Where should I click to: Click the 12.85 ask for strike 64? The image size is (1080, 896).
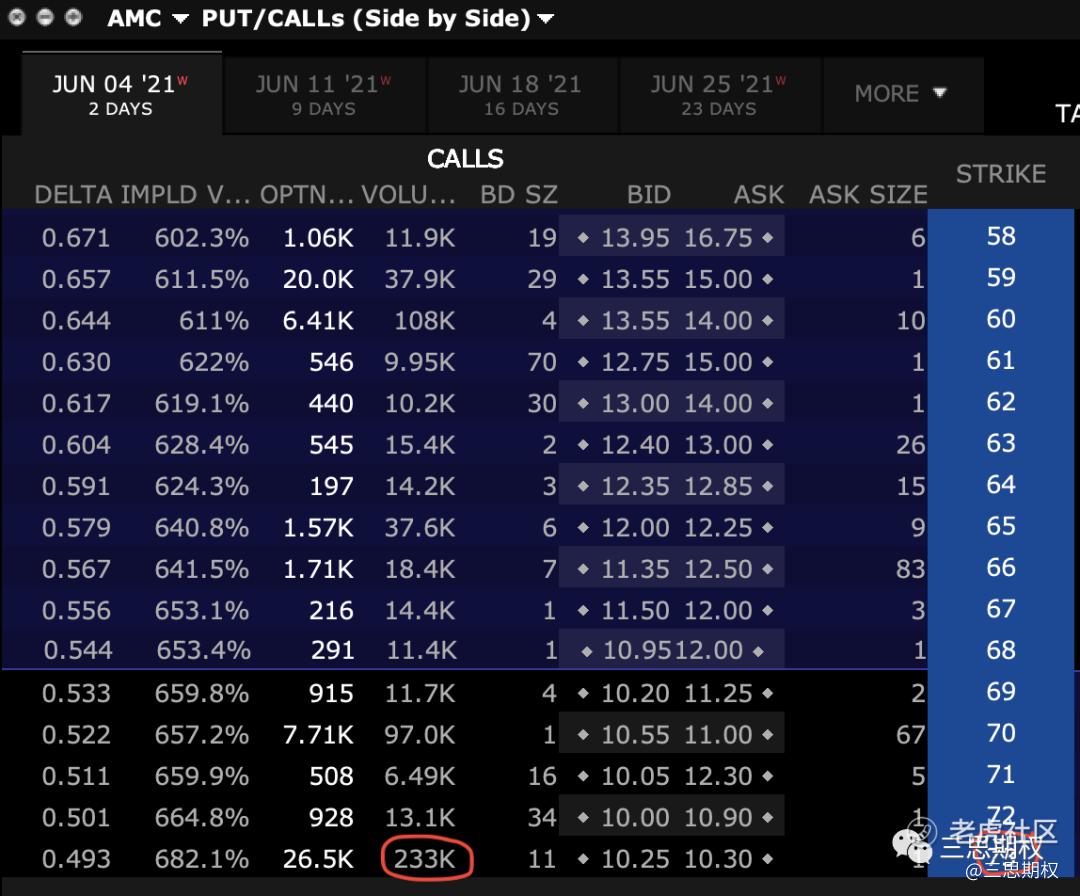click(718, 486)
